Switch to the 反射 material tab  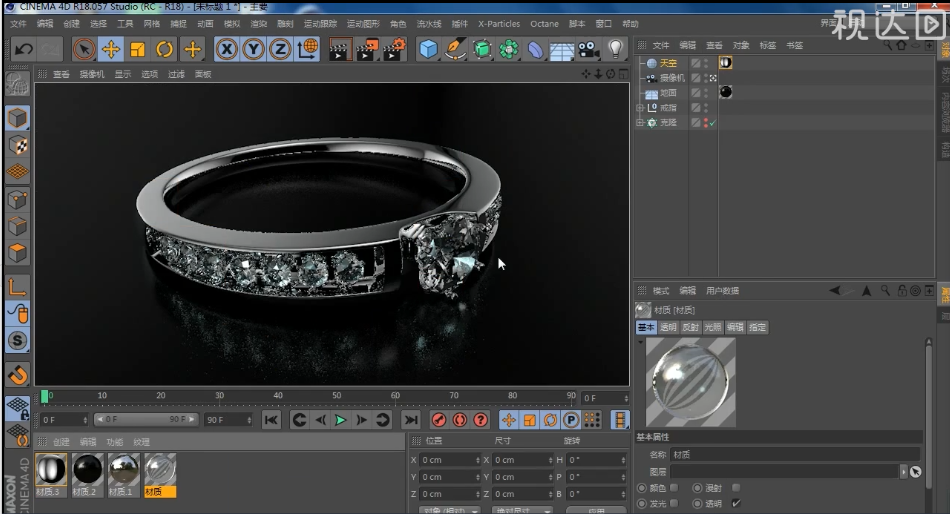pyautogui.click(x=691, y=327)
